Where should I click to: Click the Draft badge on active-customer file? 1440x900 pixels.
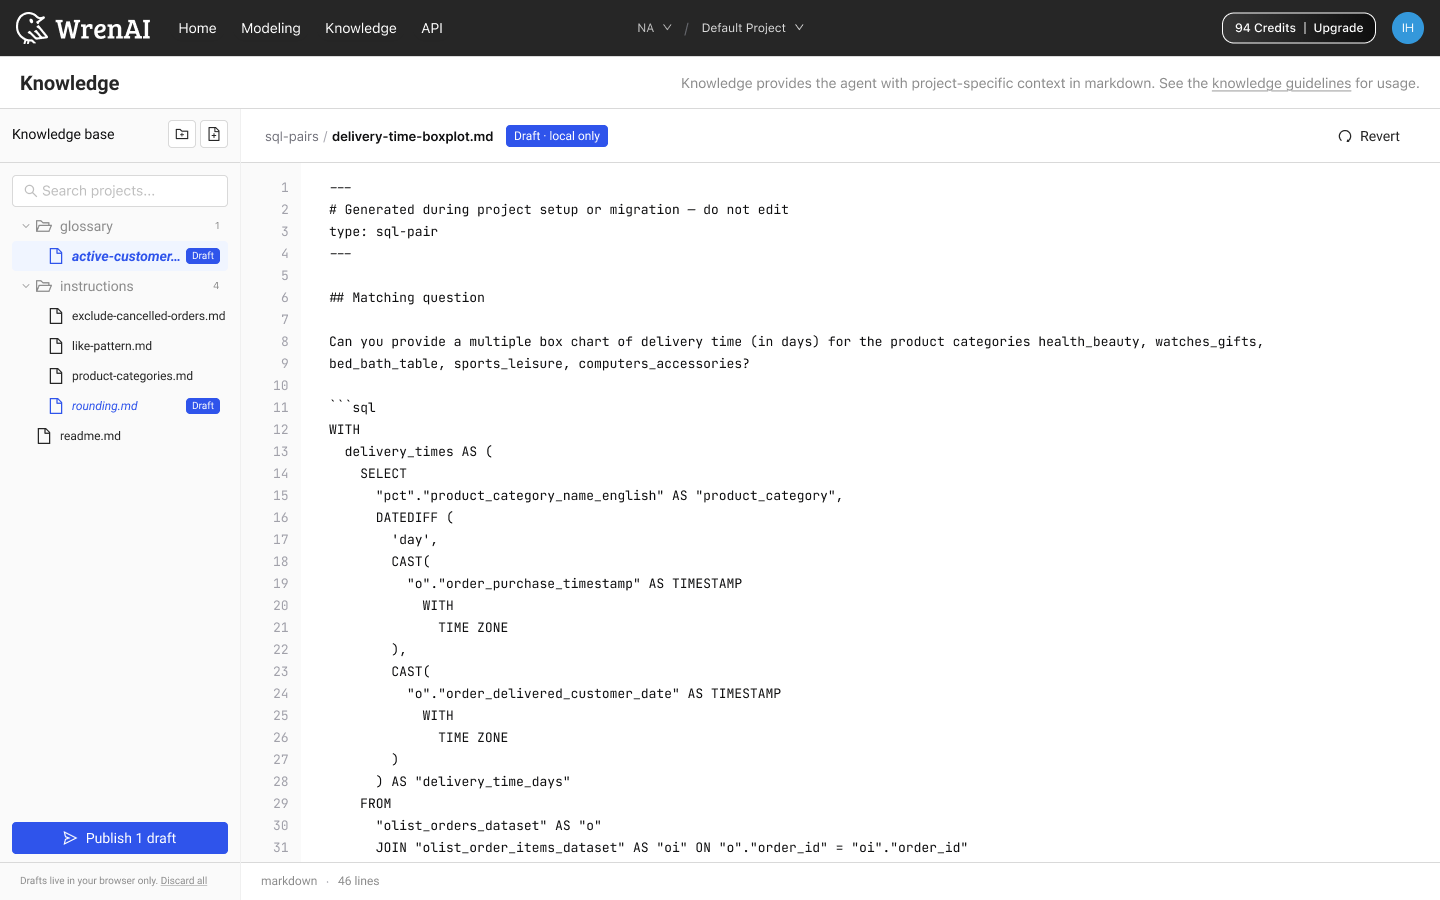tap(203, 256)
